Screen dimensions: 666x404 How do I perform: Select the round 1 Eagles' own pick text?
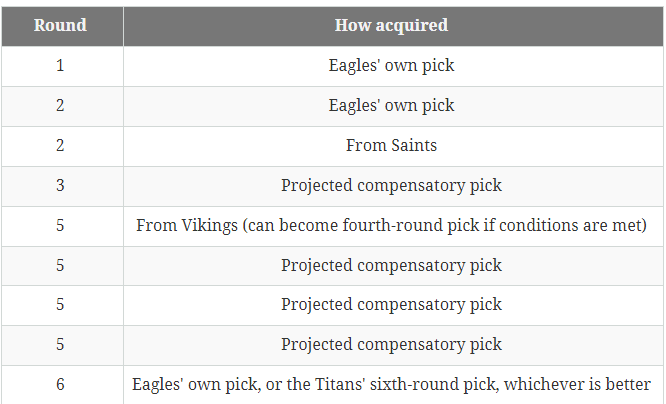[x=391, y=66]
